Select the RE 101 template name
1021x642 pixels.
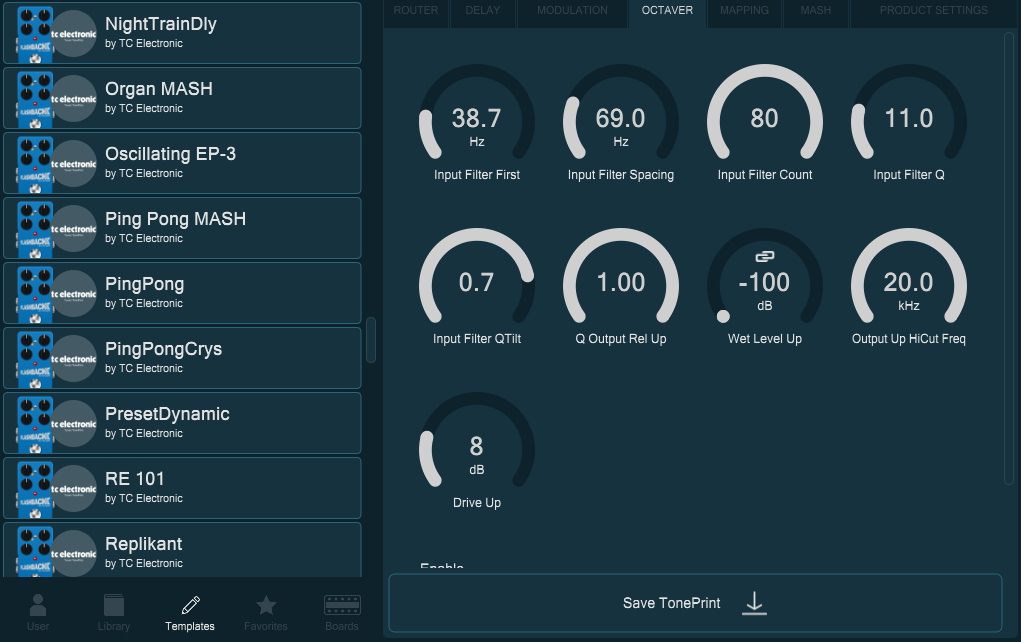pos(135,479)
